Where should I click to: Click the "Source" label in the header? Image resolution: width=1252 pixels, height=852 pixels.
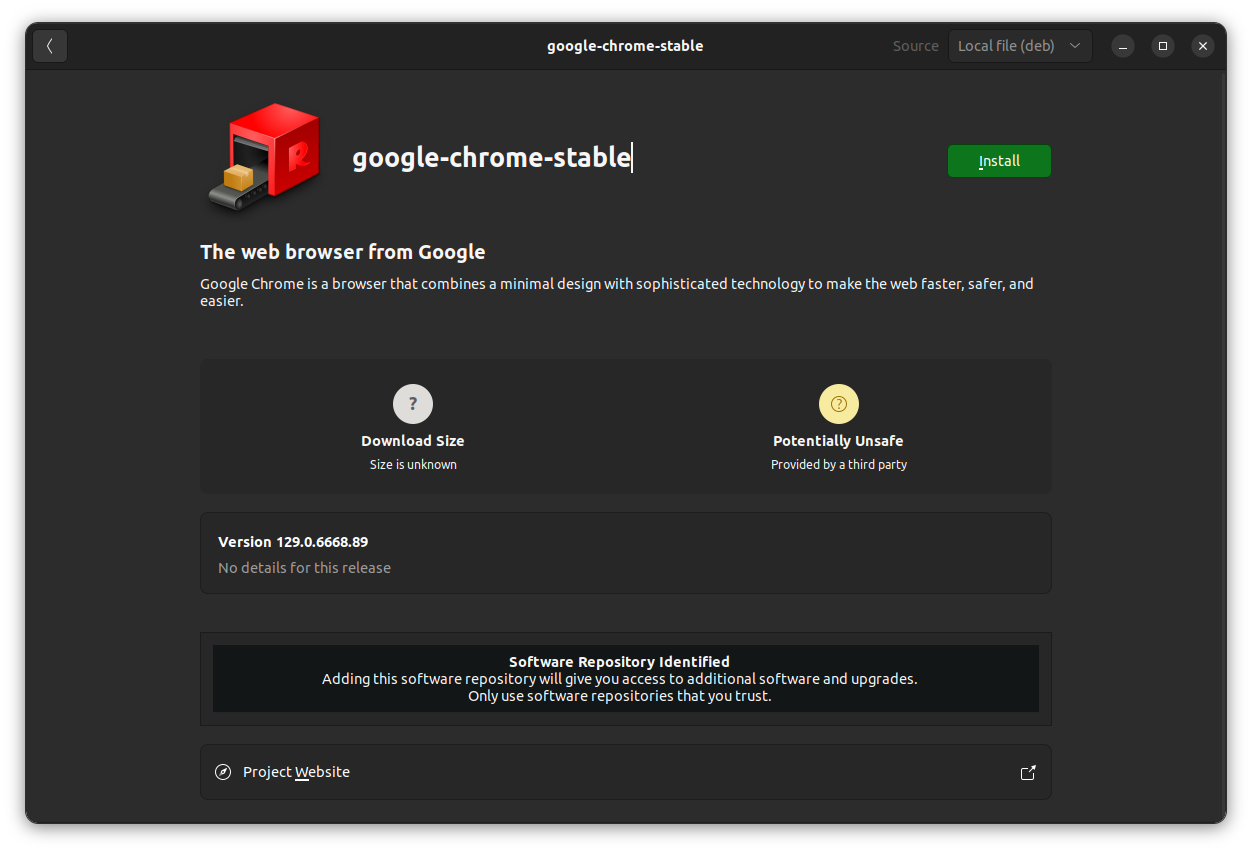click(x=916, y=46)
